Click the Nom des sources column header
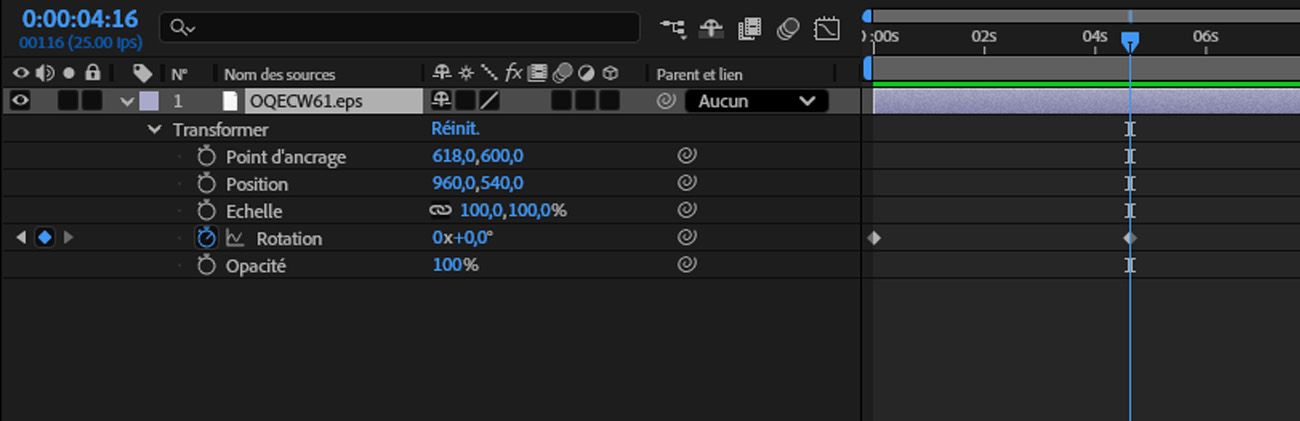 coord(279,74)
